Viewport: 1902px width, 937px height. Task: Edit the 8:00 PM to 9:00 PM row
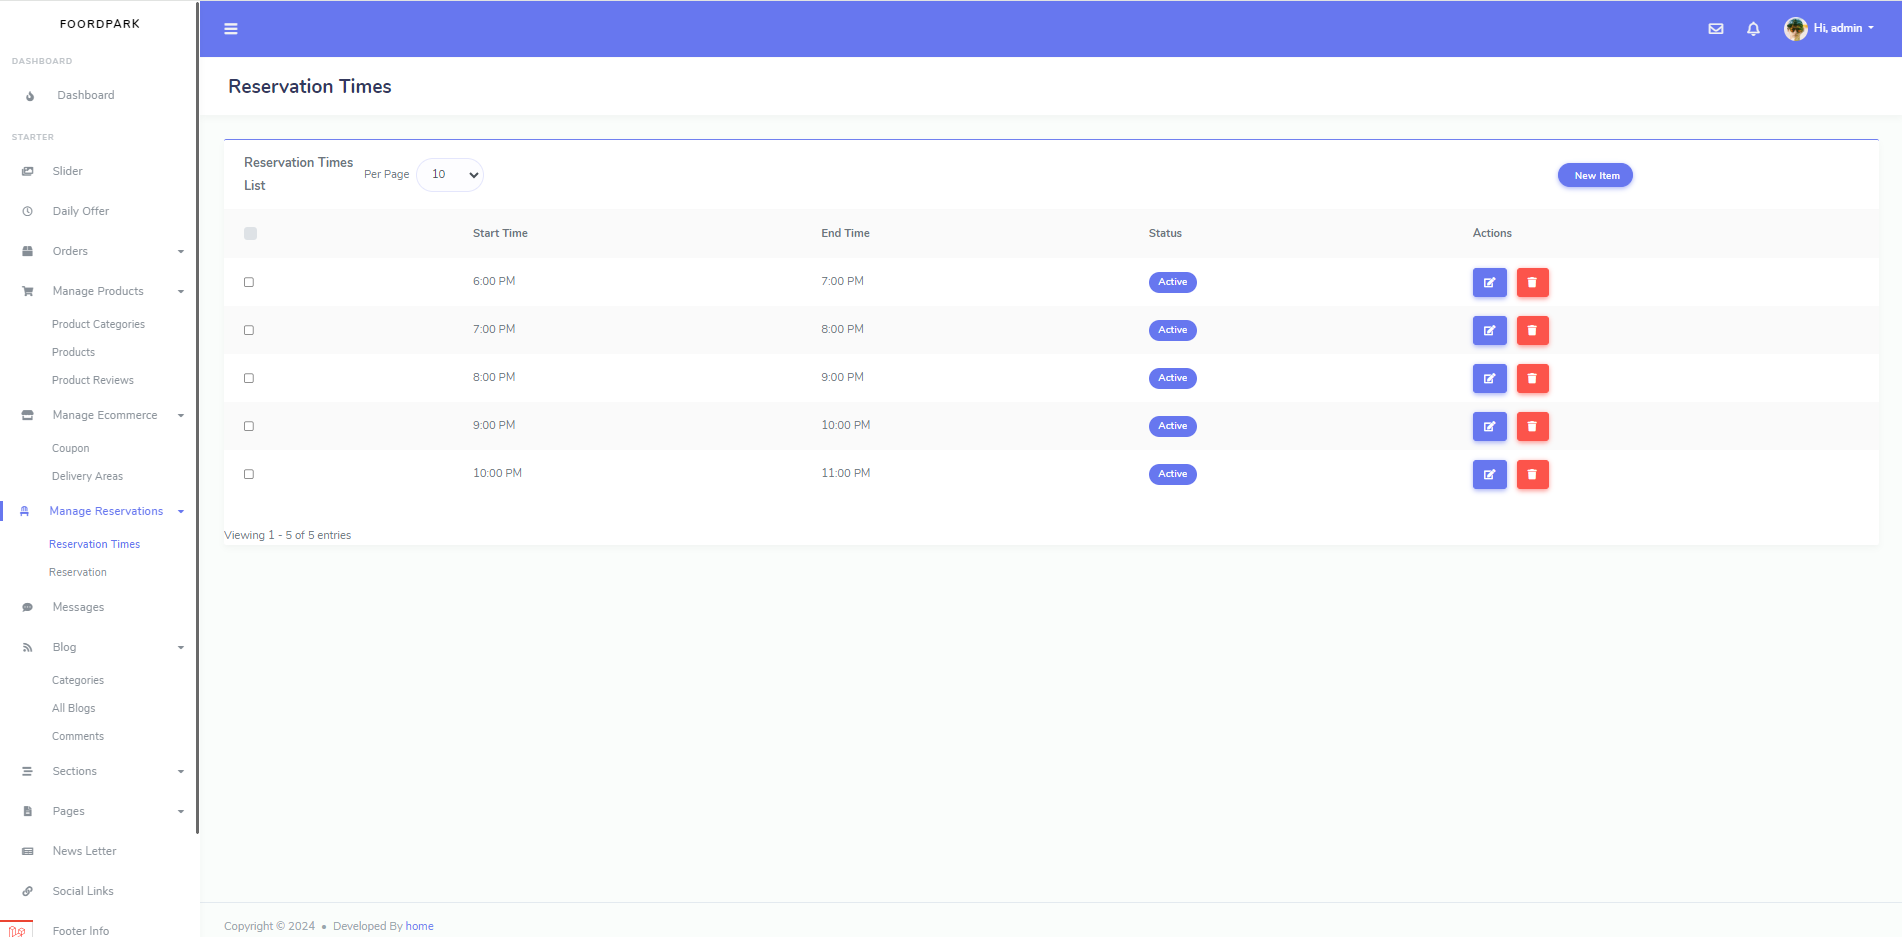coord(1489,379)
